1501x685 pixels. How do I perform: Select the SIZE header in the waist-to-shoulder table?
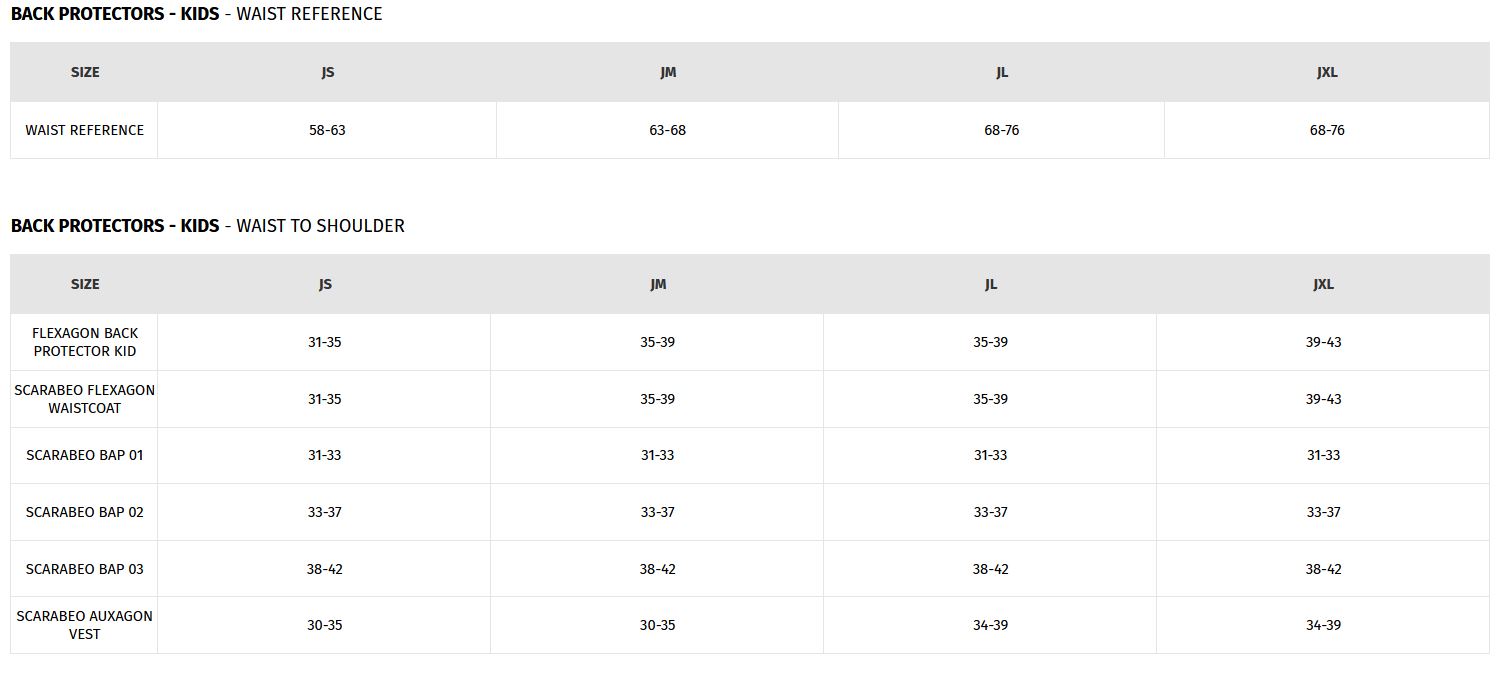pyautogui.click(x=85, y=284)
